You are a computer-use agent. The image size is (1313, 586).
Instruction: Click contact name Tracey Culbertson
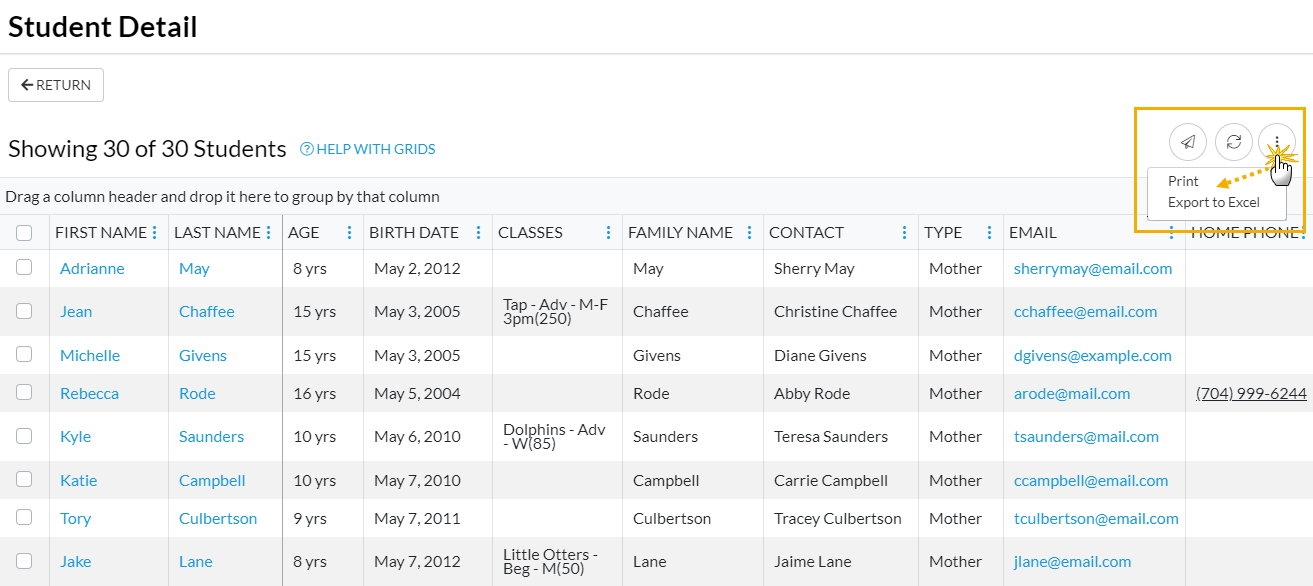pos(838,518)
